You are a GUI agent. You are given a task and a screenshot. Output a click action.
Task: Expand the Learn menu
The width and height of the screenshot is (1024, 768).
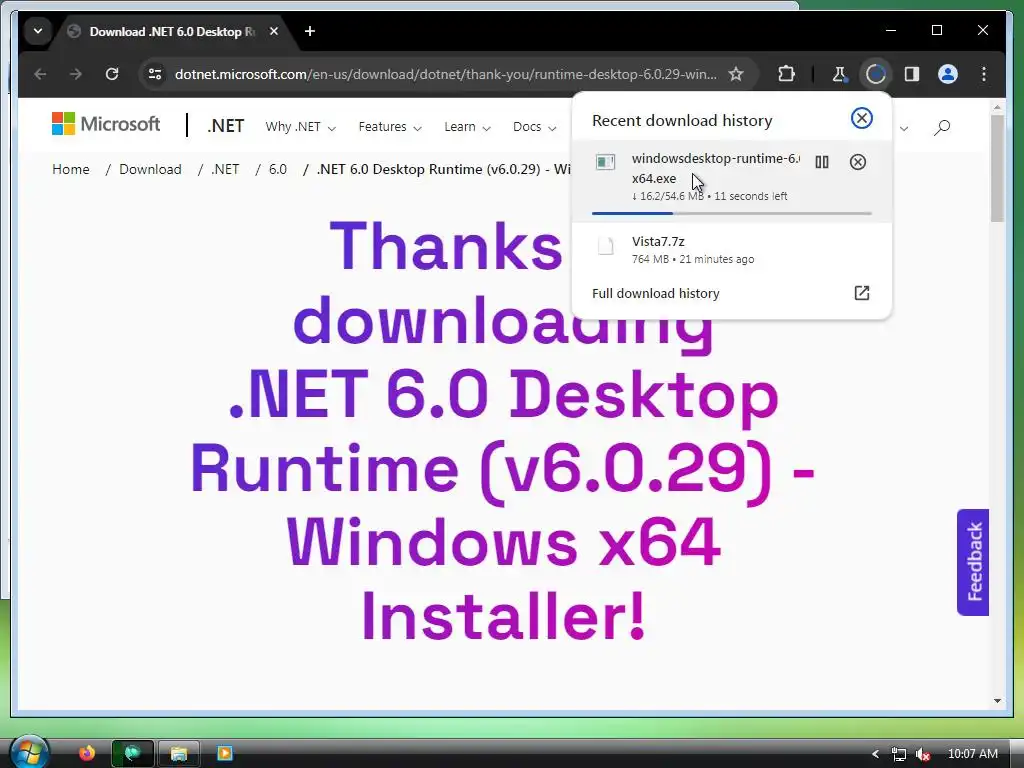pyautogui.click(x=467, y=127)
